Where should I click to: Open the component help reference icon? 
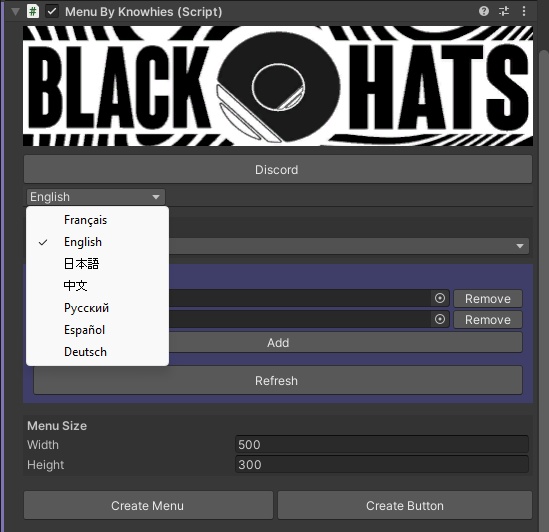[x=484, y=11]
